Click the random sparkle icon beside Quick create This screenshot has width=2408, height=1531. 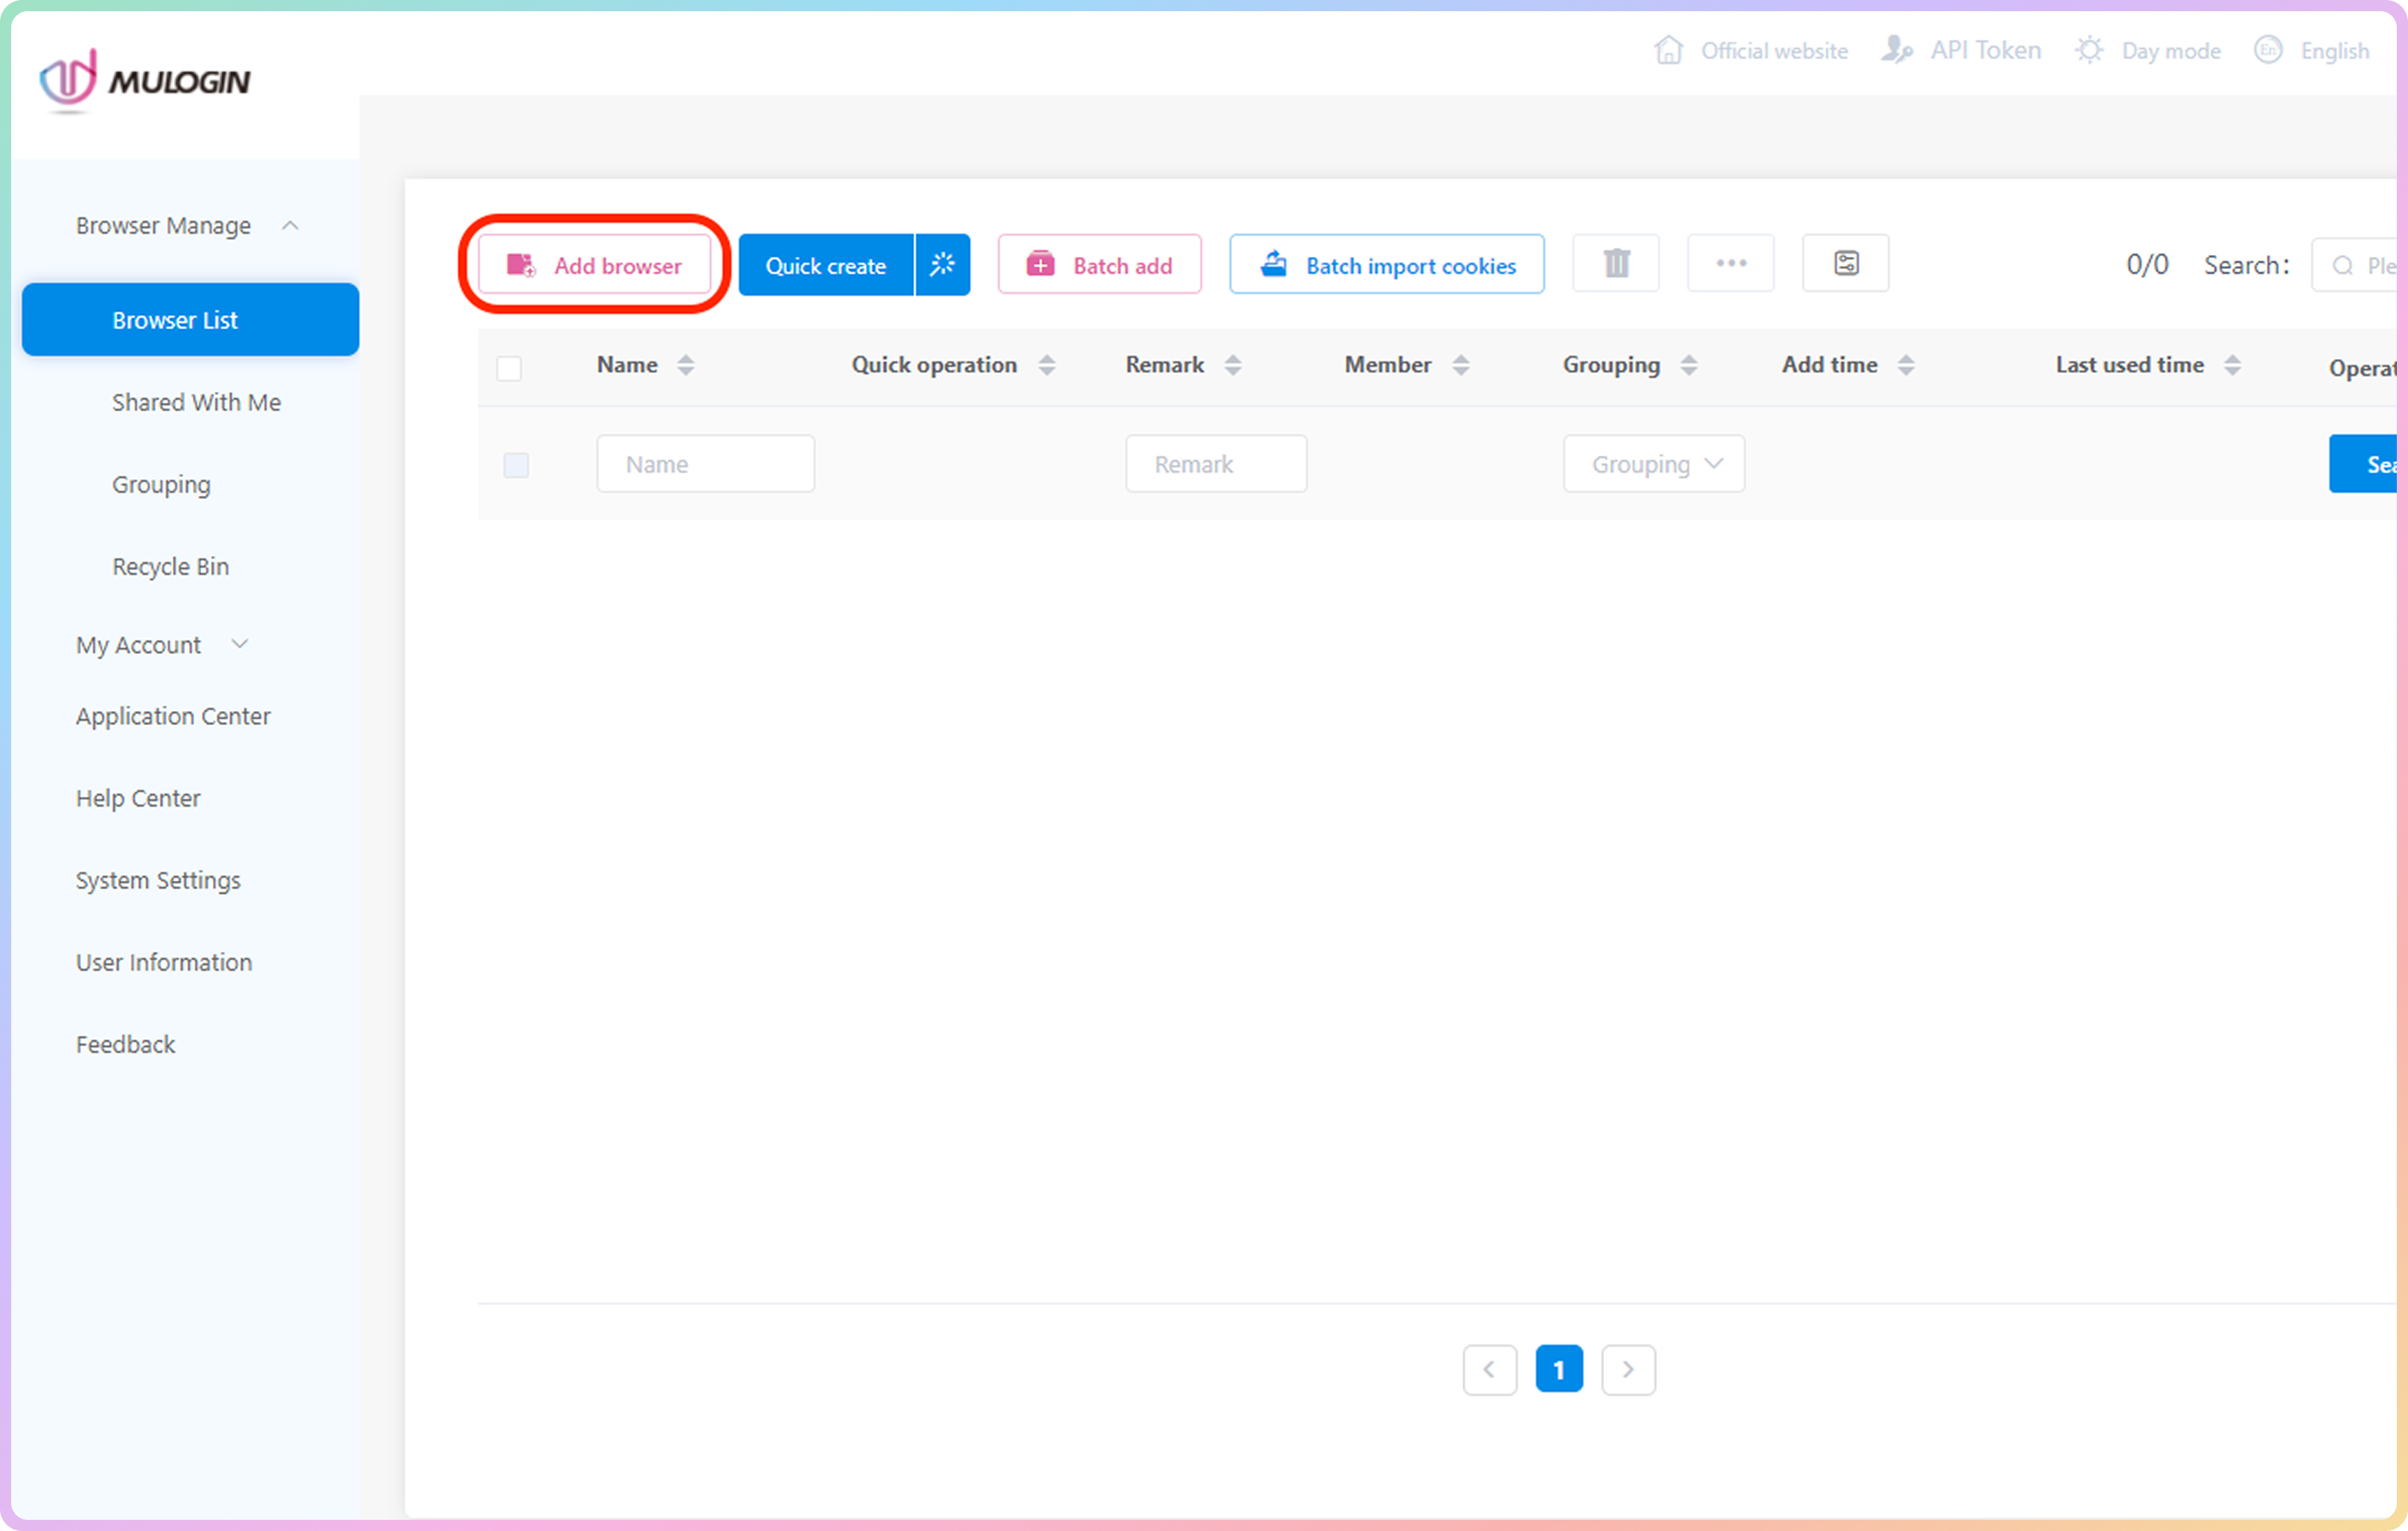tap(942, 265)
